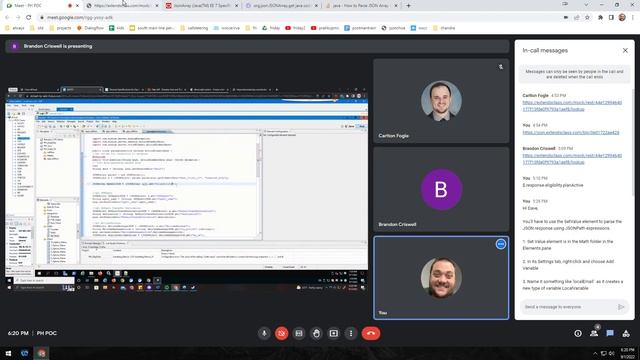Image resolution: width=640 pixels, height=360 pixels.
Task: Reload the Meet page
Action: [x=29, y=18]
